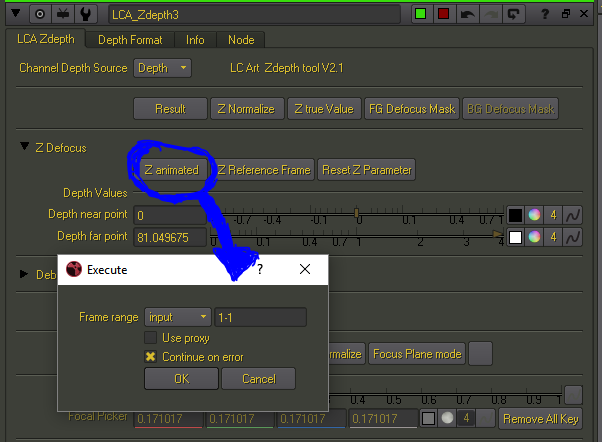Click the Z Reference Frame button

pos(264,170)
